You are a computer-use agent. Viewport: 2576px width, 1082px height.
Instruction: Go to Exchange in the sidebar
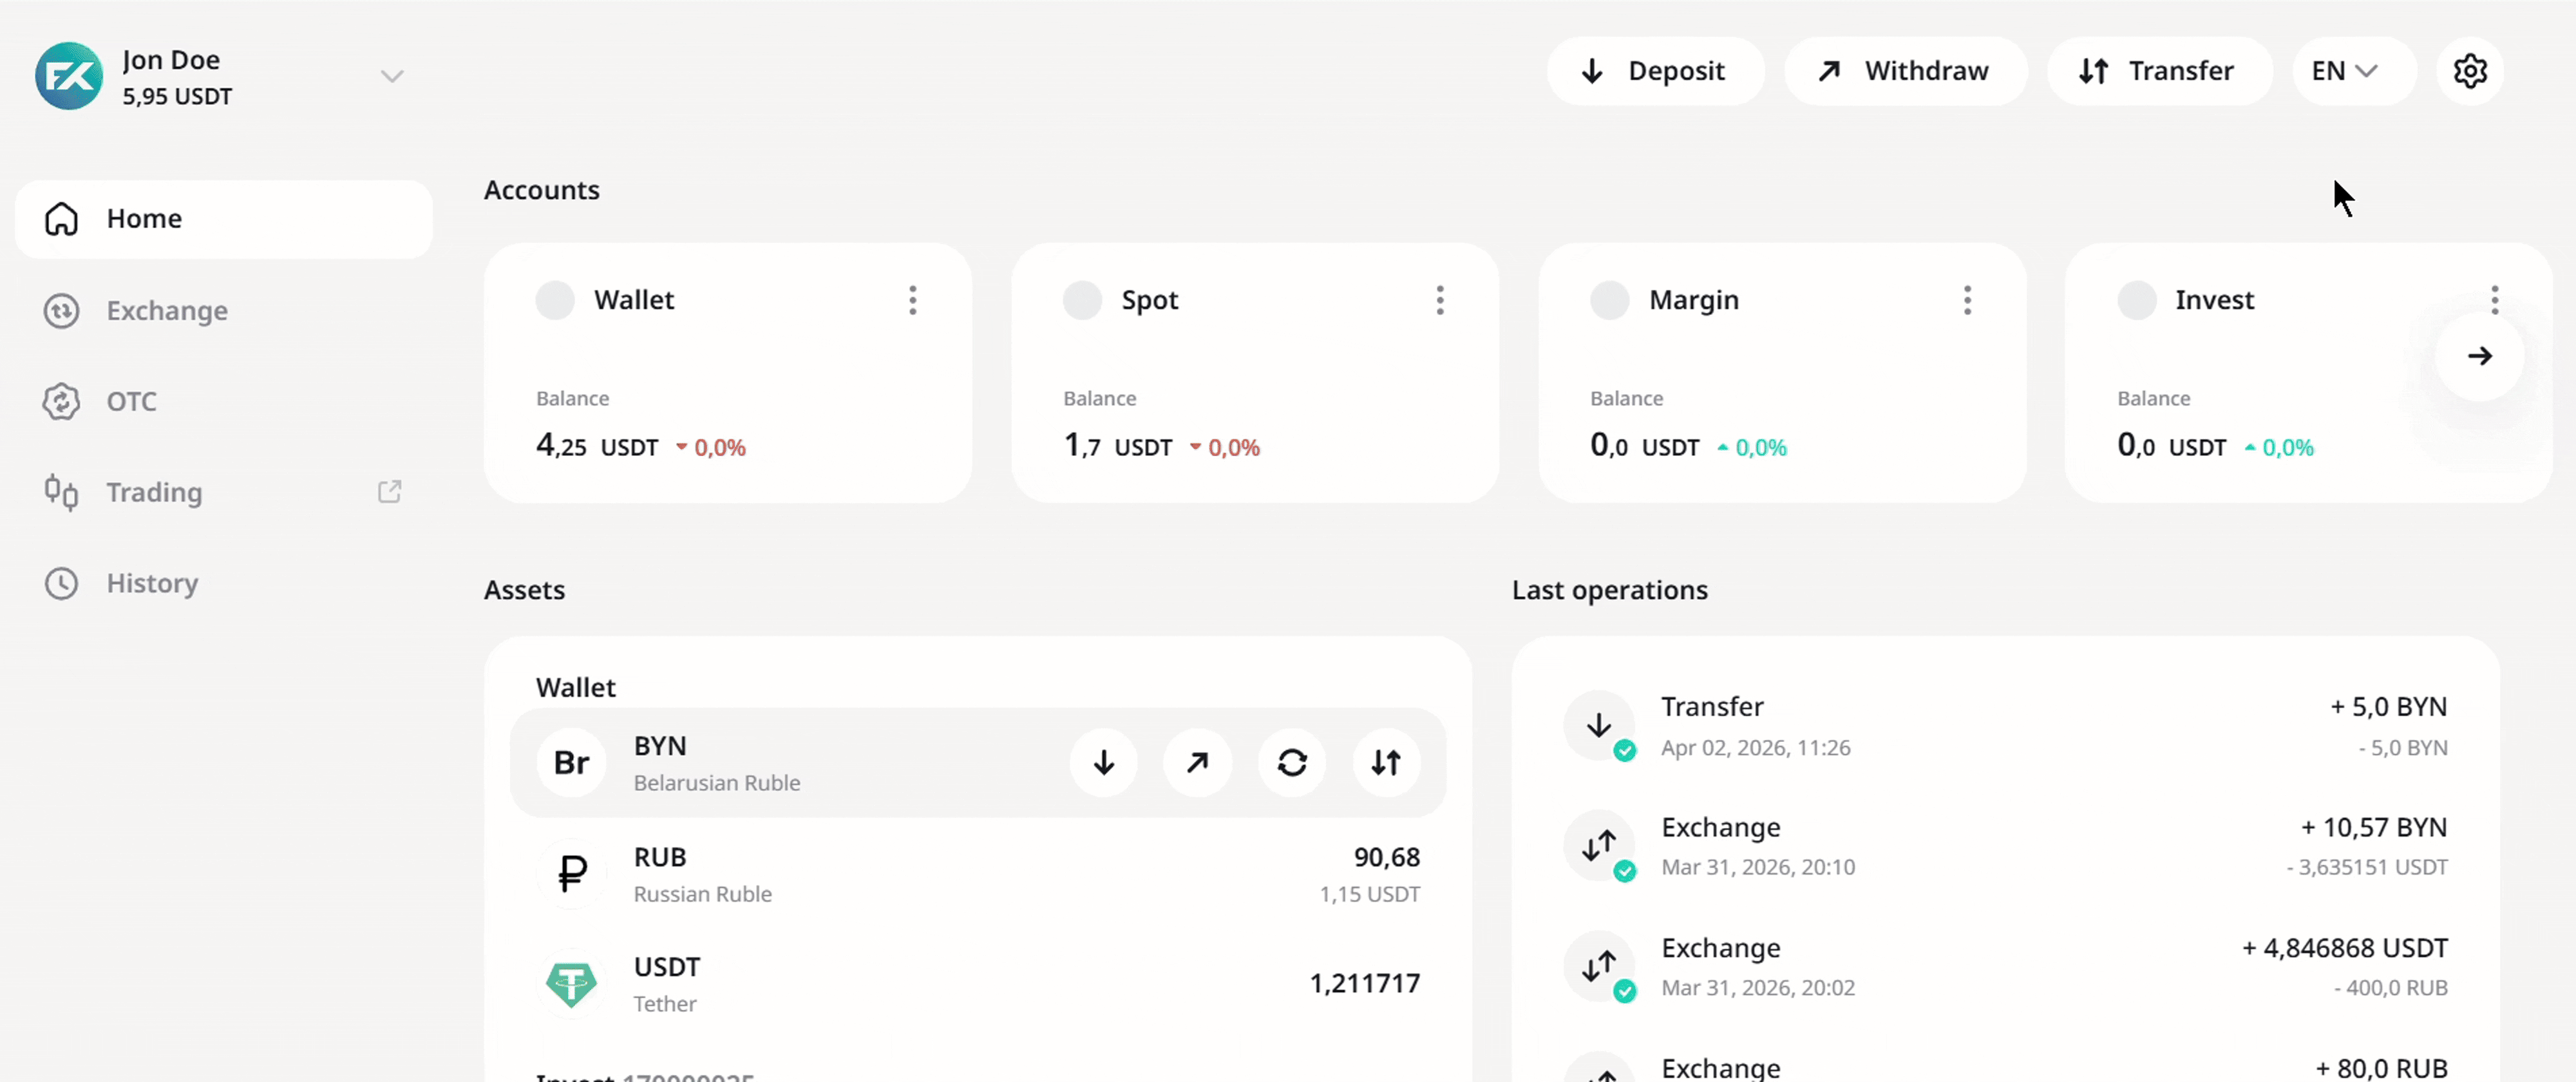click(166, 311)
